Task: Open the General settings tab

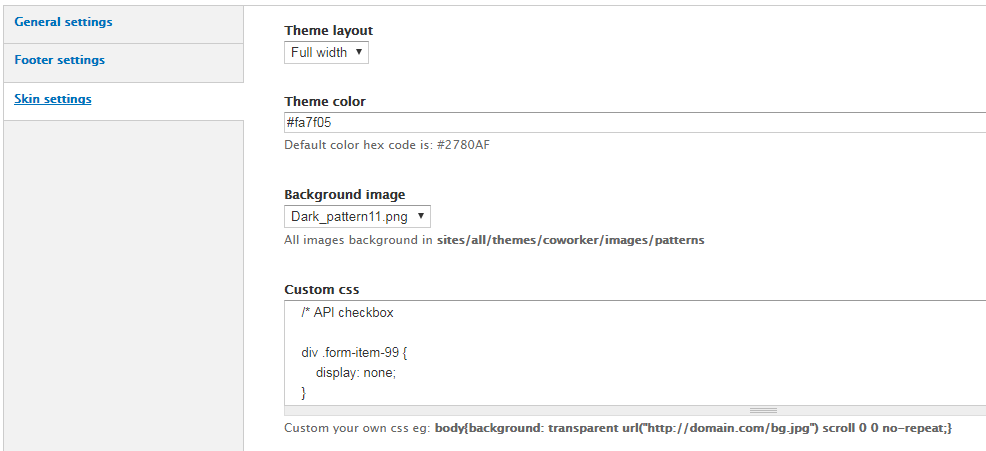Action: [x=63, y=22]
